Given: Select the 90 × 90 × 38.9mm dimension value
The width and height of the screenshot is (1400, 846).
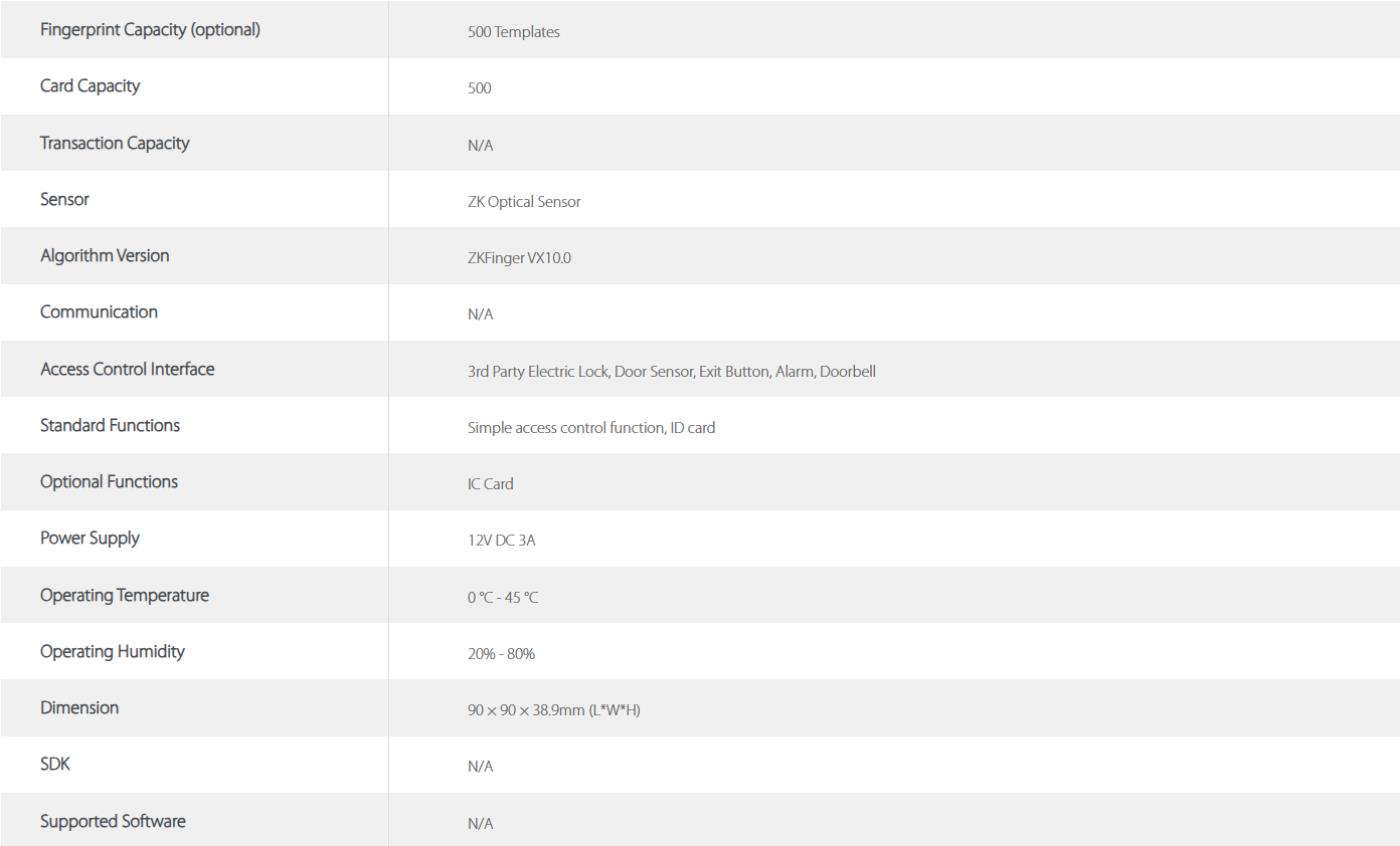Looking at the screenshot, I should click(x=553, y=710).
